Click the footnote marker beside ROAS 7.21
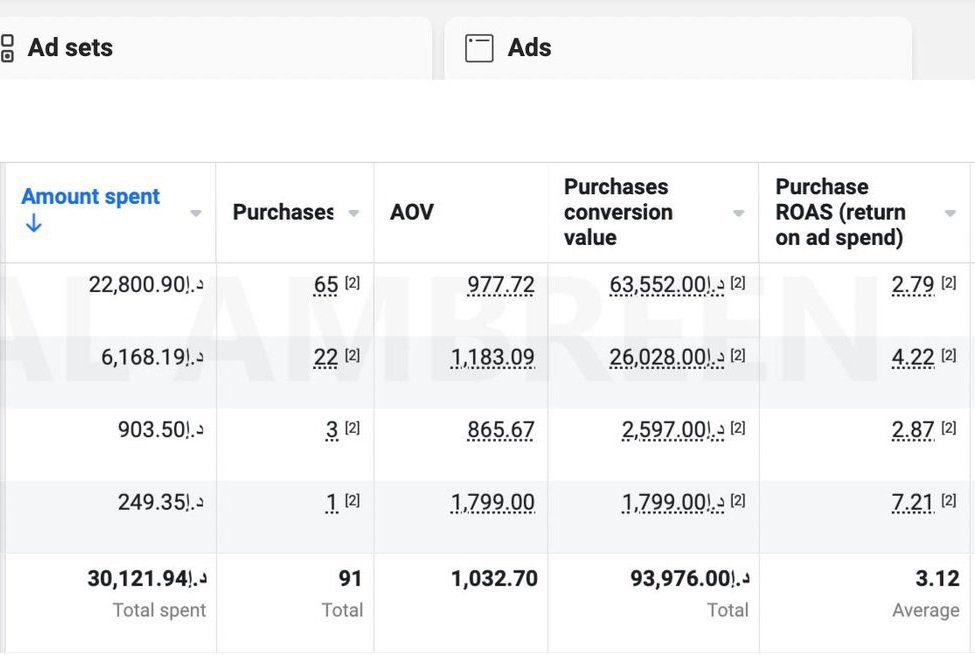975x655 pixels. click(949, 501)
